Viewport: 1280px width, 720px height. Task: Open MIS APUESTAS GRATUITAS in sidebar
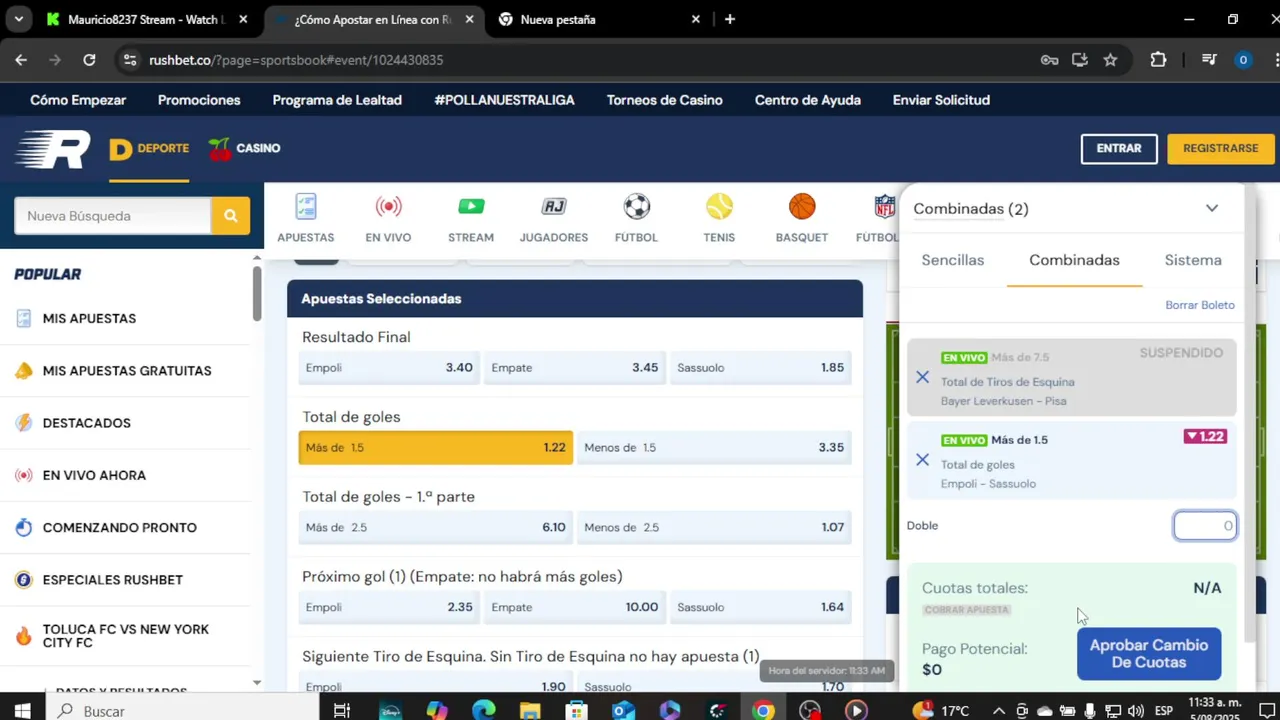[127, 371]
